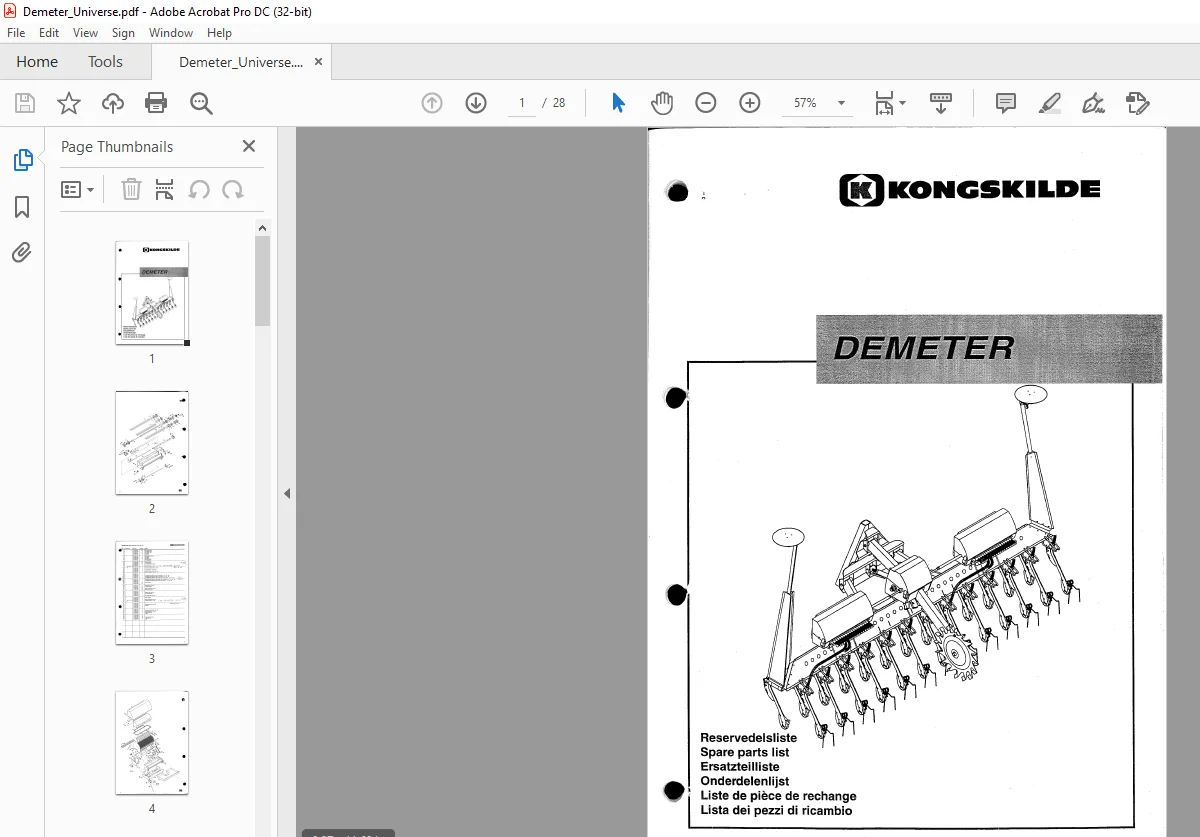The width and height of the screenshot is (1200, 837).
Task: Zoom in with the plus button
Action: [x=750, y=103]
